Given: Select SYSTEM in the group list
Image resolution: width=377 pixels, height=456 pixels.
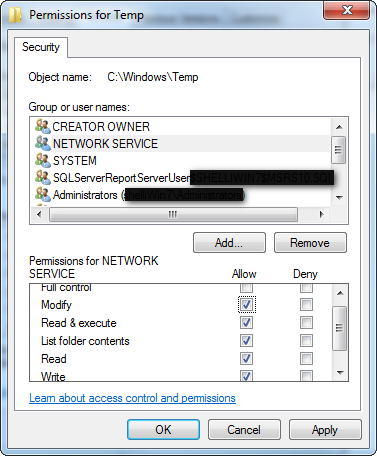Looking at the screenshot, I should pyautogui.click(x=180, y=160).
